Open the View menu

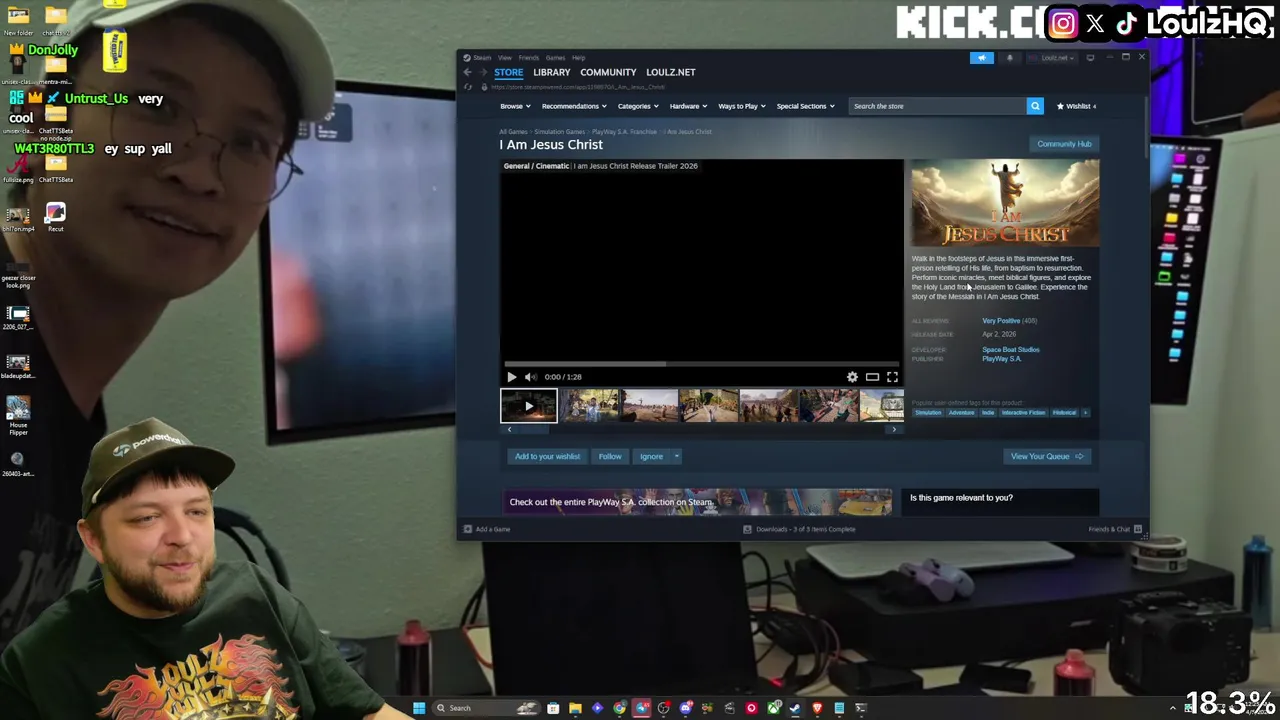[505, 58]
